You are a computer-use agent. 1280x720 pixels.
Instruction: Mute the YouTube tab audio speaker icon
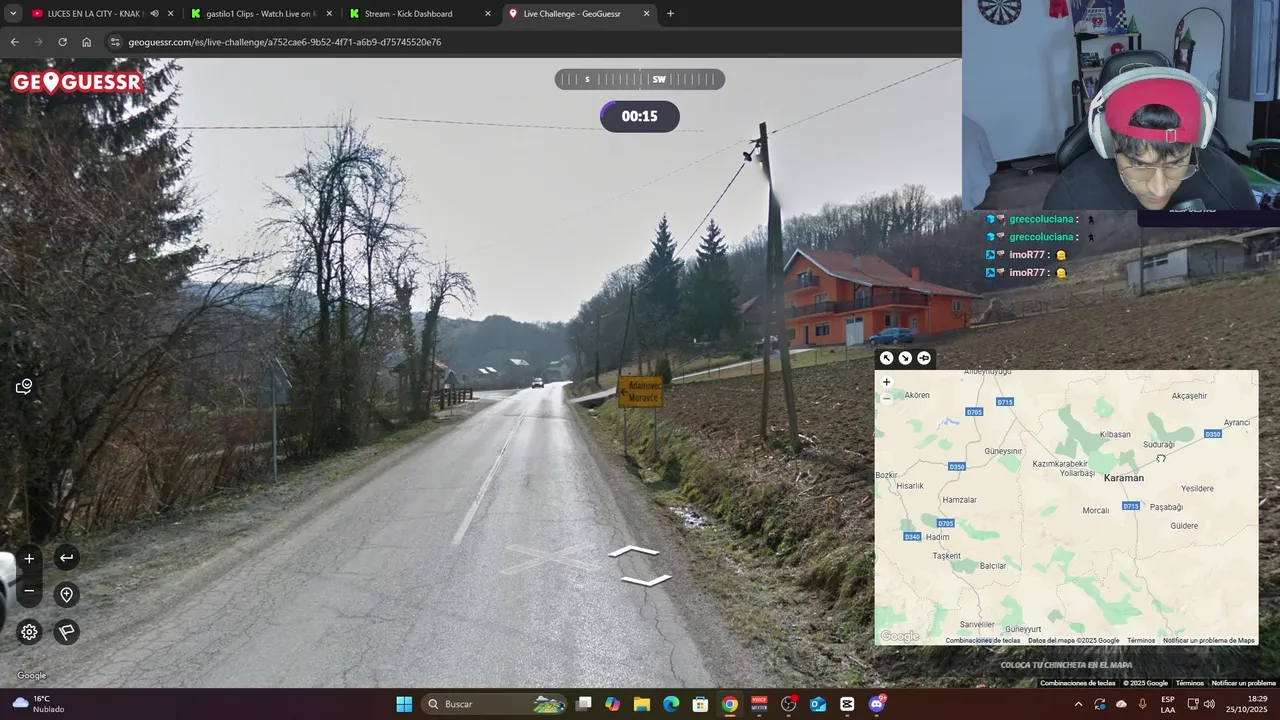[154, 14]
